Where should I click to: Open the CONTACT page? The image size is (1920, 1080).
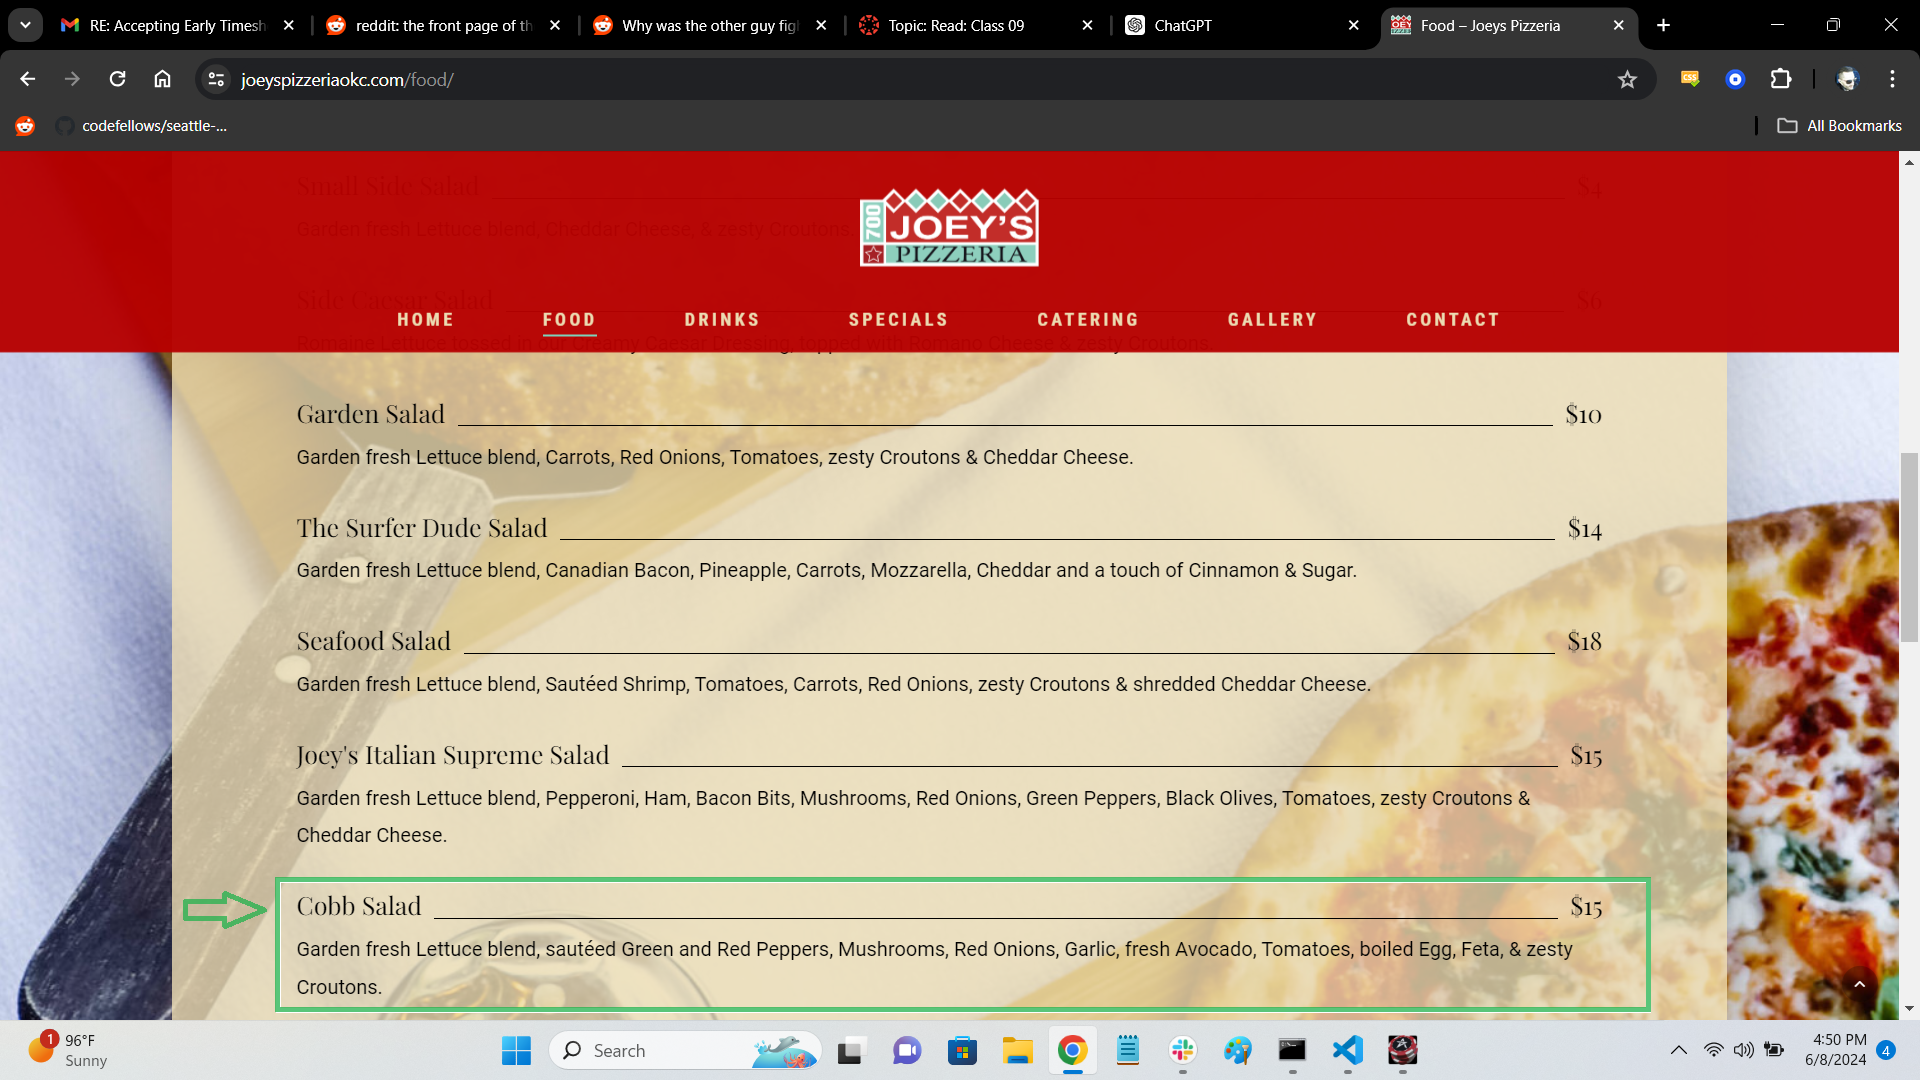pos(1453,320)
